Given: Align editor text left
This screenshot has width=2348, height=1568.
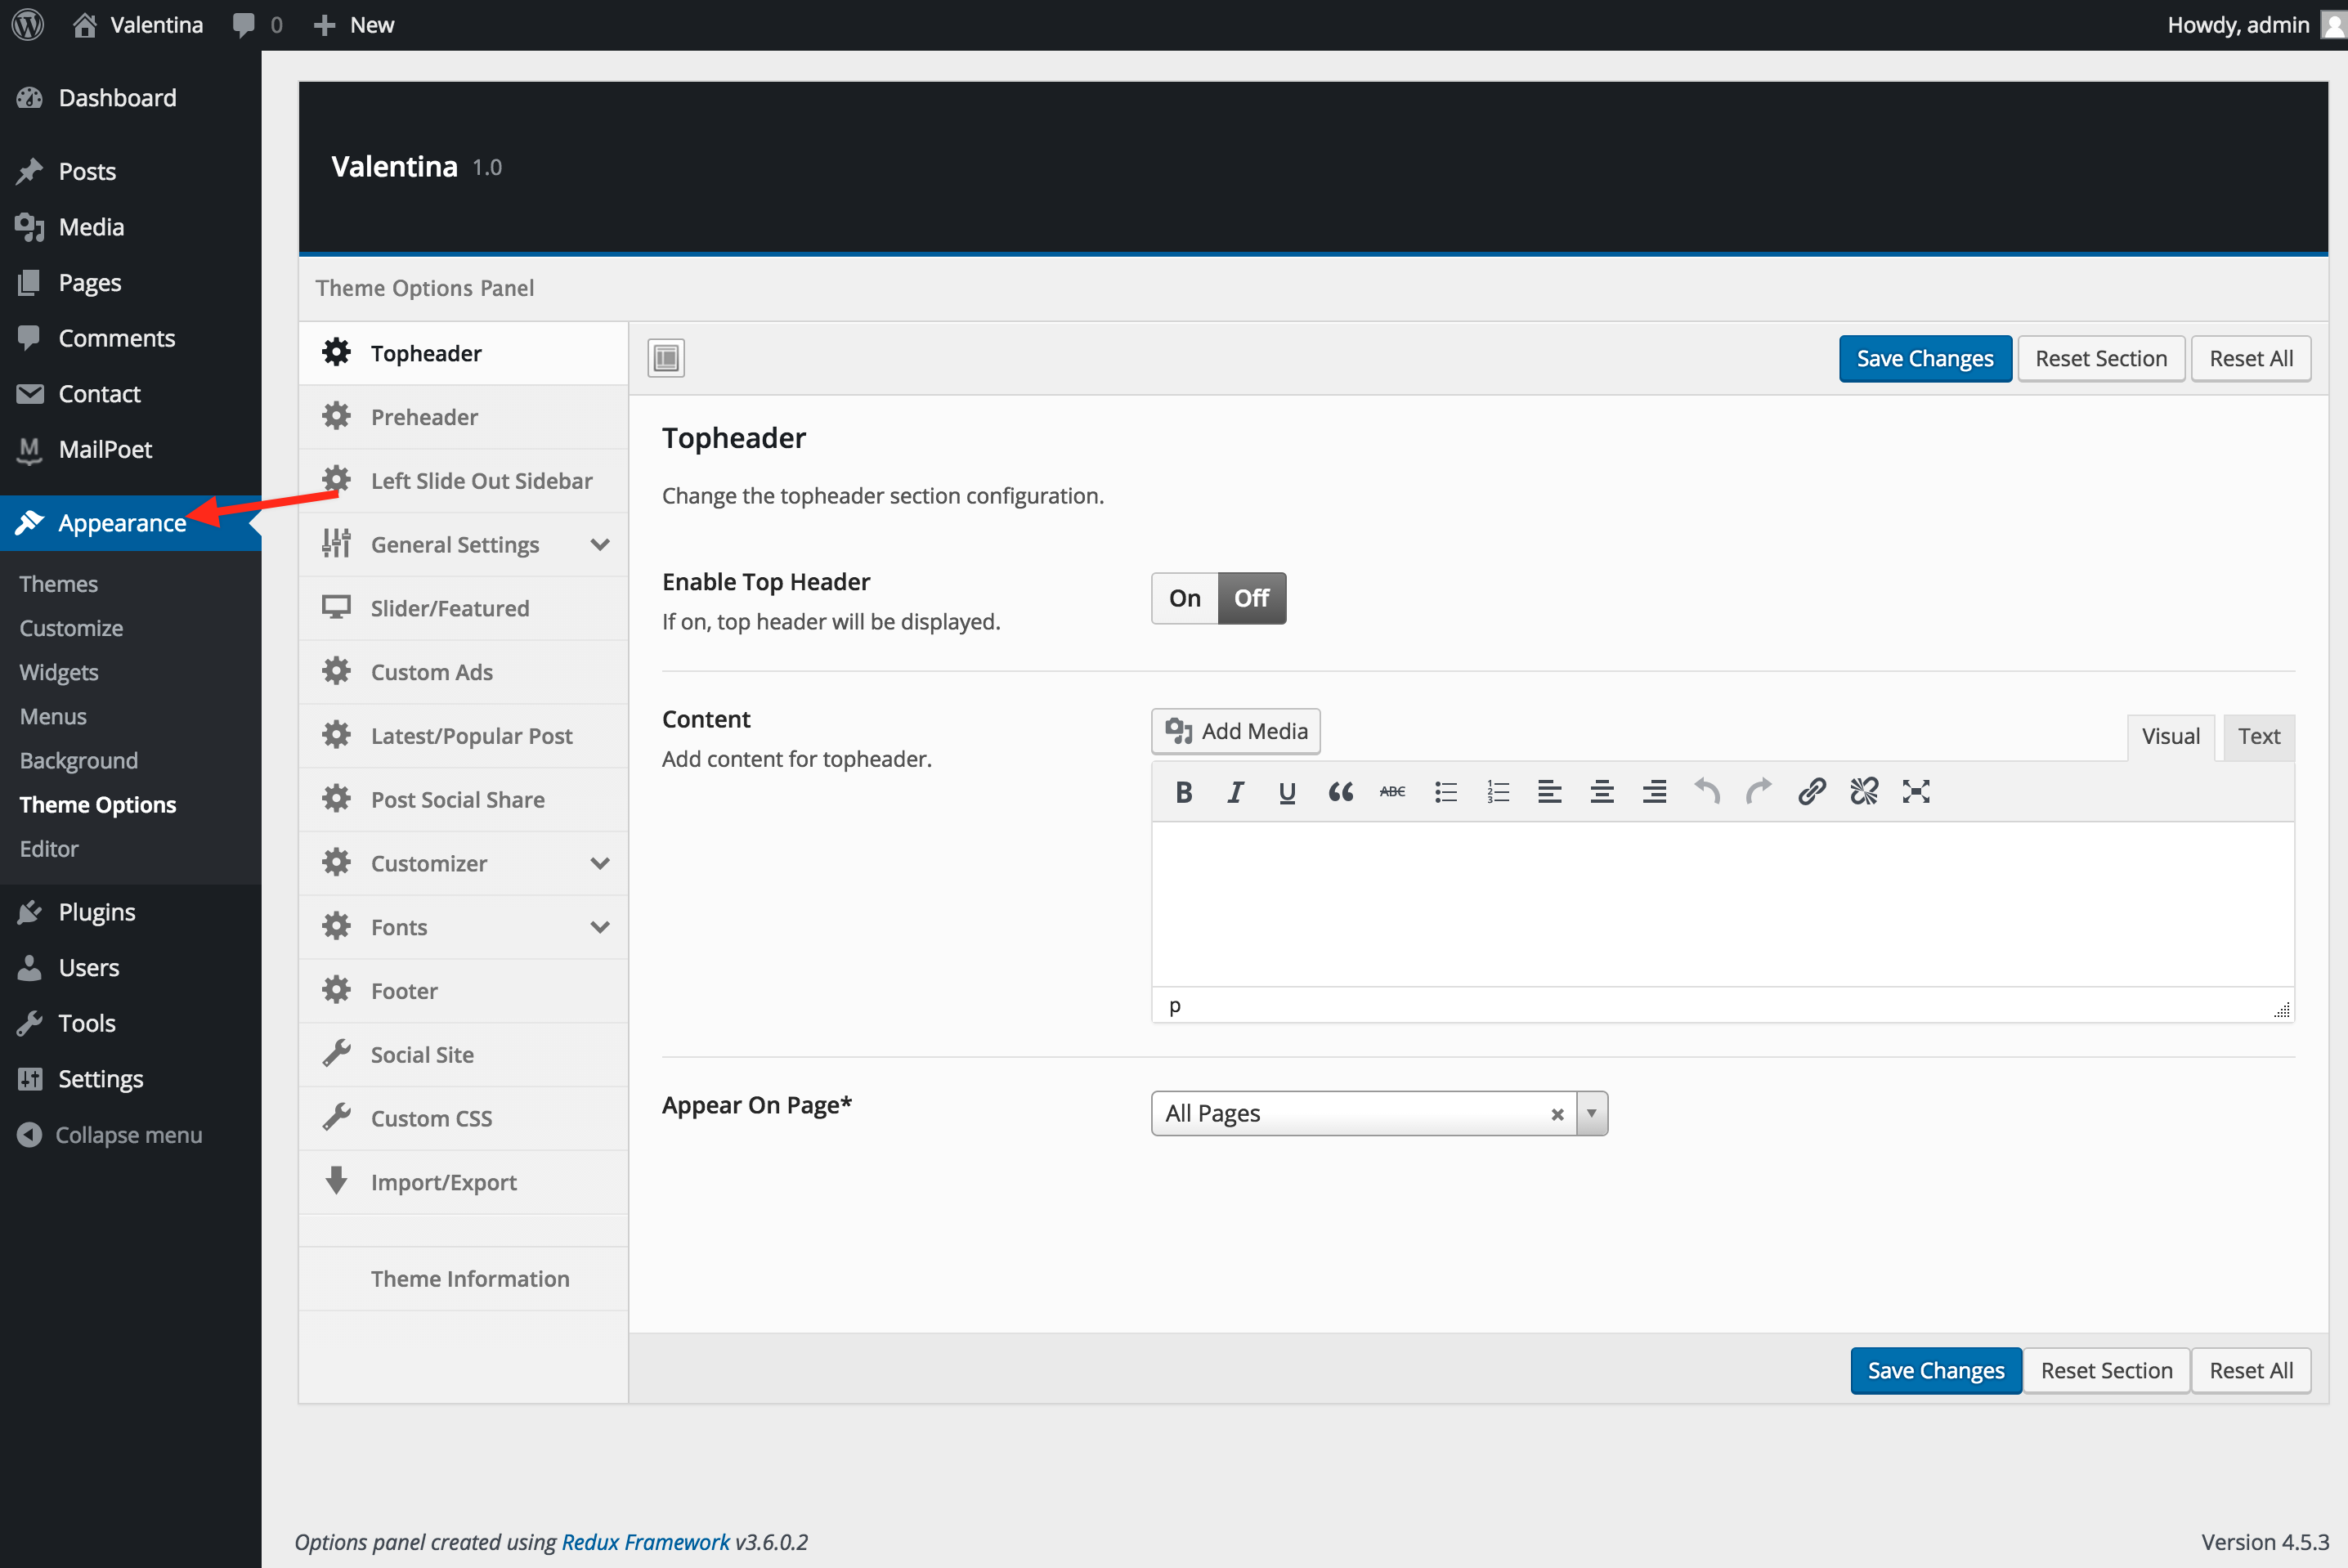Looking at the screenshot, I should [x=1550, y=792].
